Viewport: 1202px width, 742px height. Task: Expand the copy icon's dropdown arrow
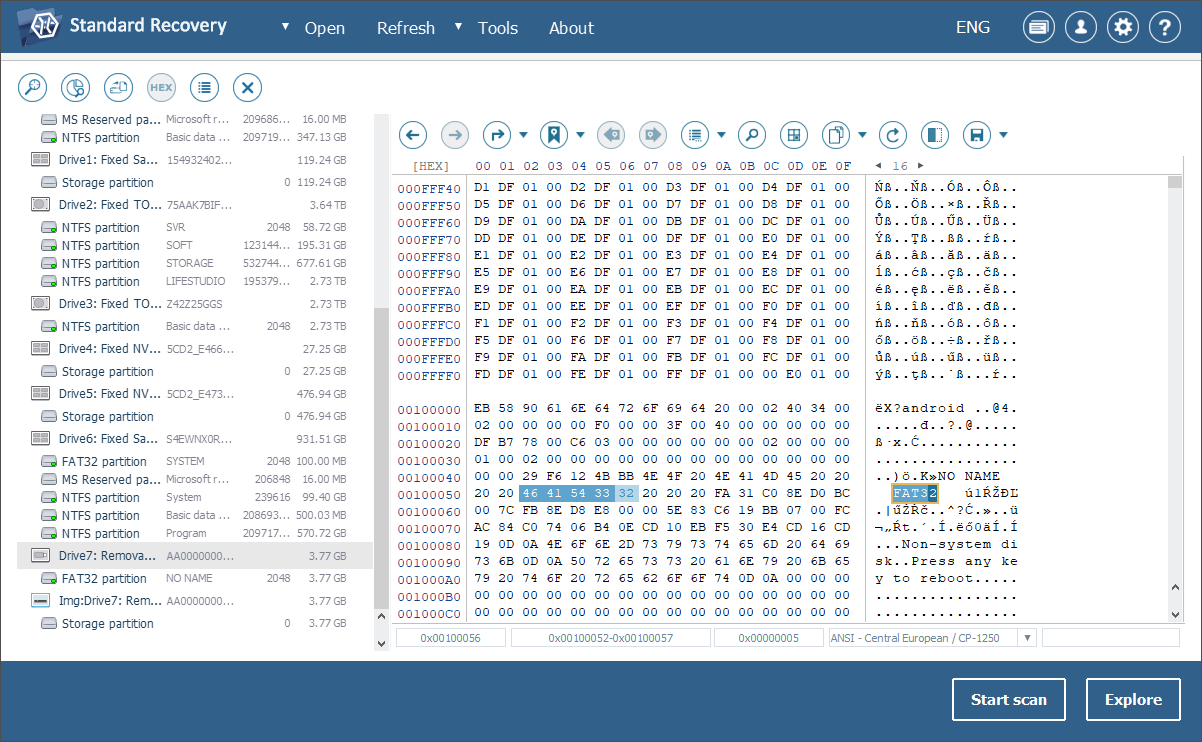863,135
